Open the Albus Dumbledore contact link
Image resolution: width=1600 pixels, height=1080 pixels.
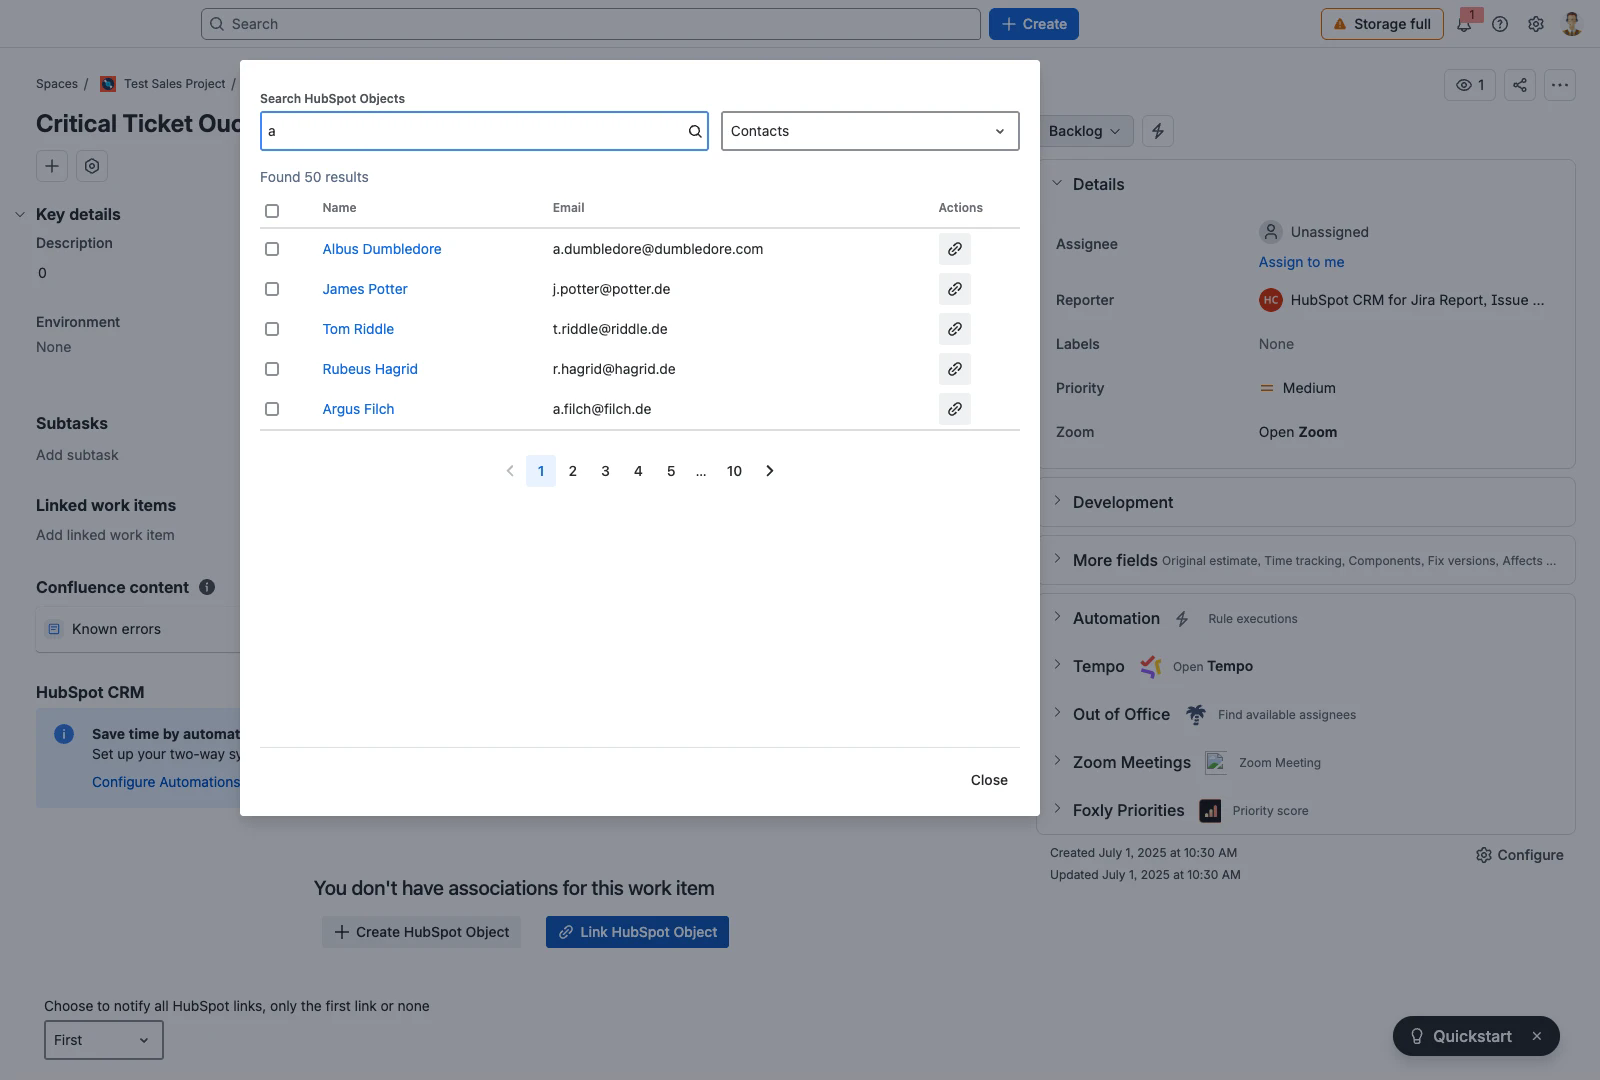coord(382,249)
